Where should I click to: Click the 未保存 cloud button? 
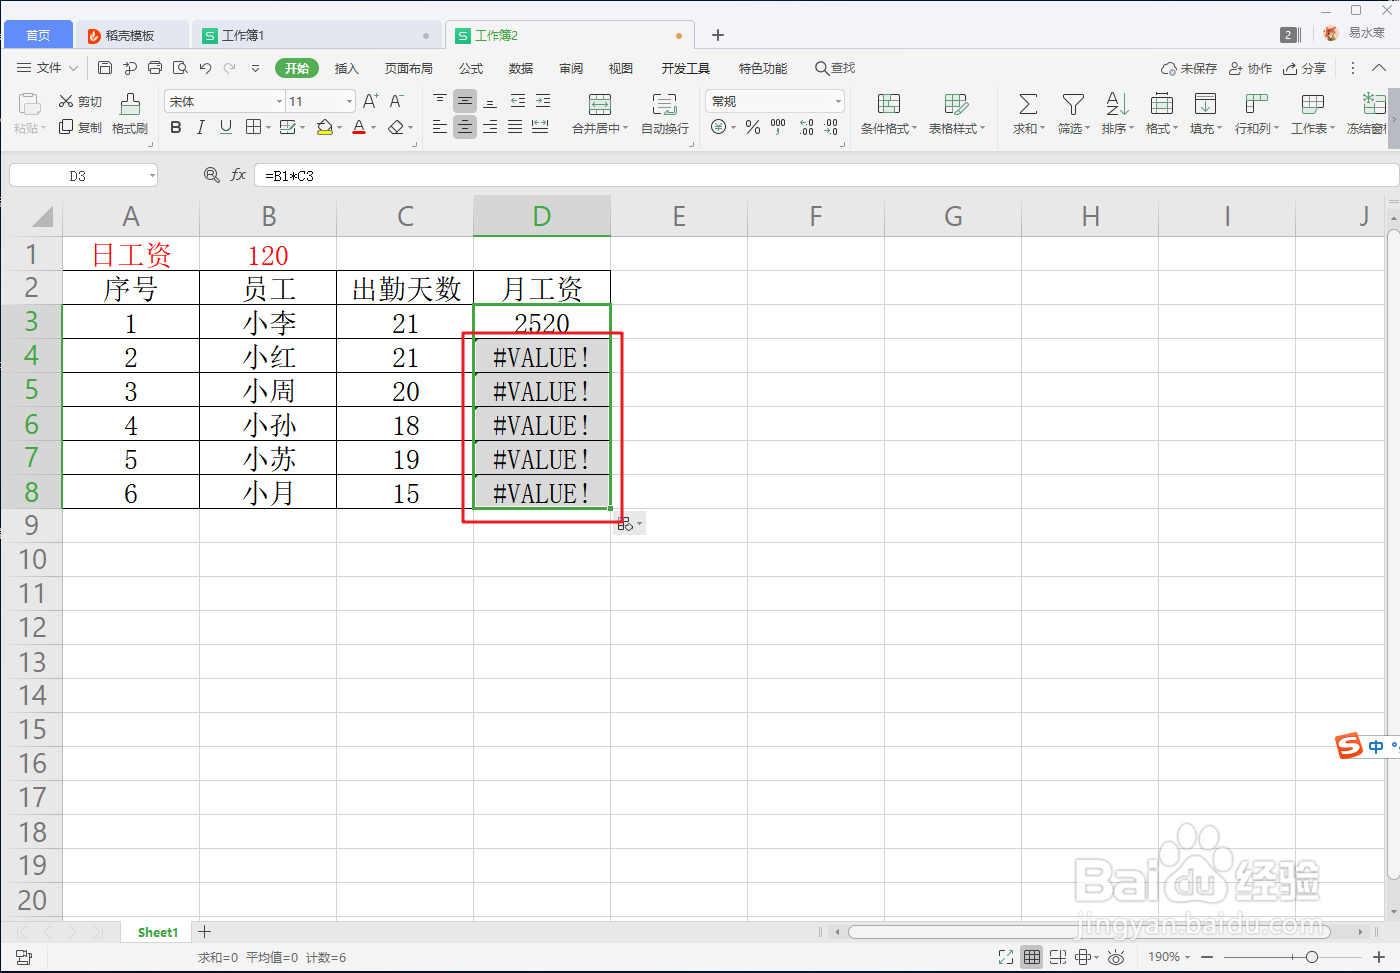point(1189,68)
